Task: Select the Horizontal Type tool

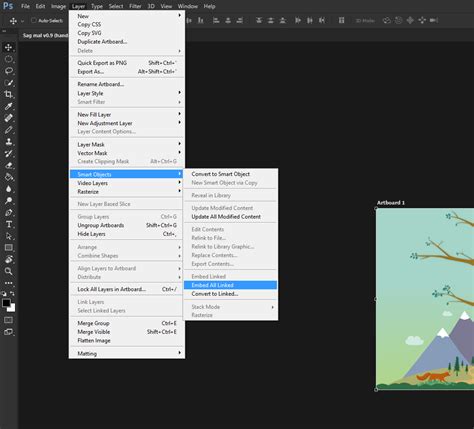Action: 9,224
